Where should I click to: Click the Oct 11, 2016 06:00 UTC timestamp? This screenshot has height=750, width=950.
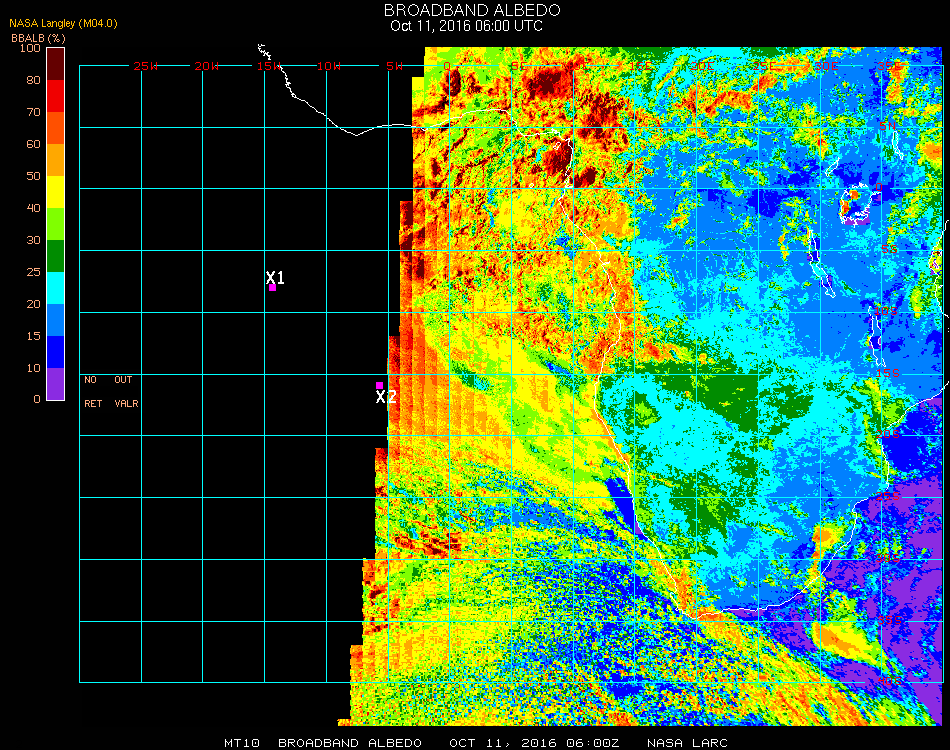click(466, 26)
